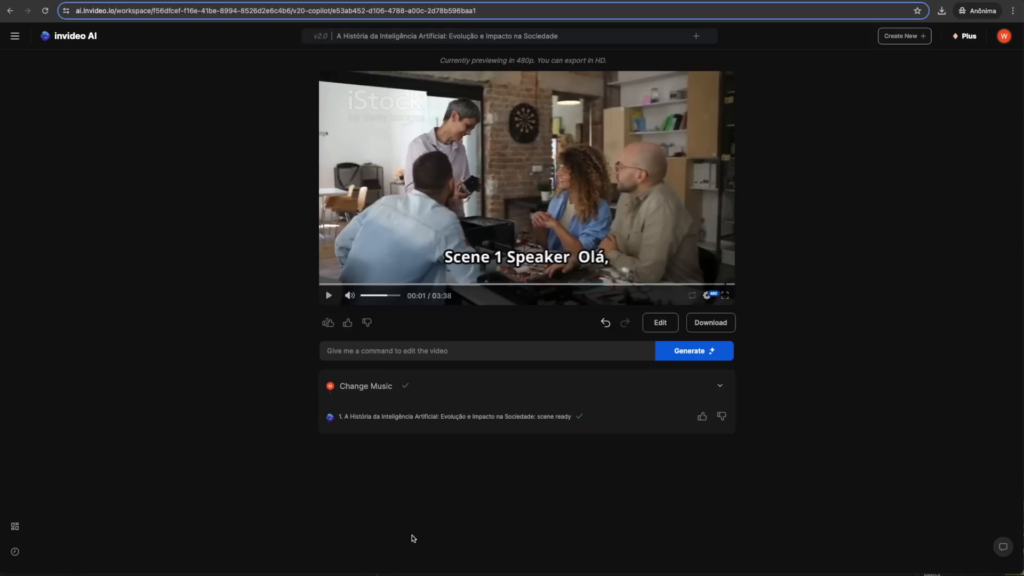
Task: Click the double thumbs up rating
Action: (328, 323)
